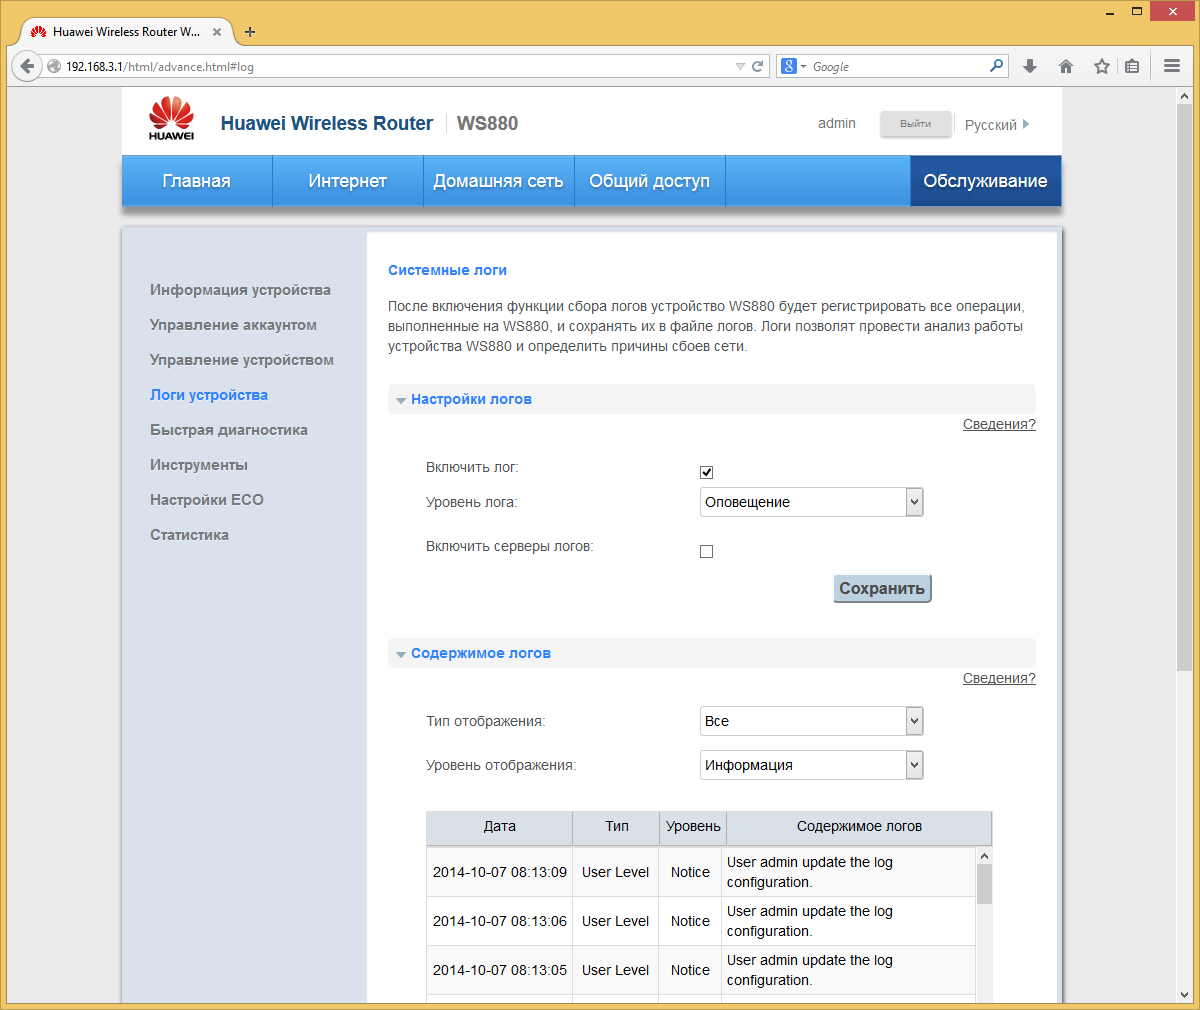Open Быстрая диагностика in sidebar
The image size is (1200, 1010).
click(x=229, y=430)
